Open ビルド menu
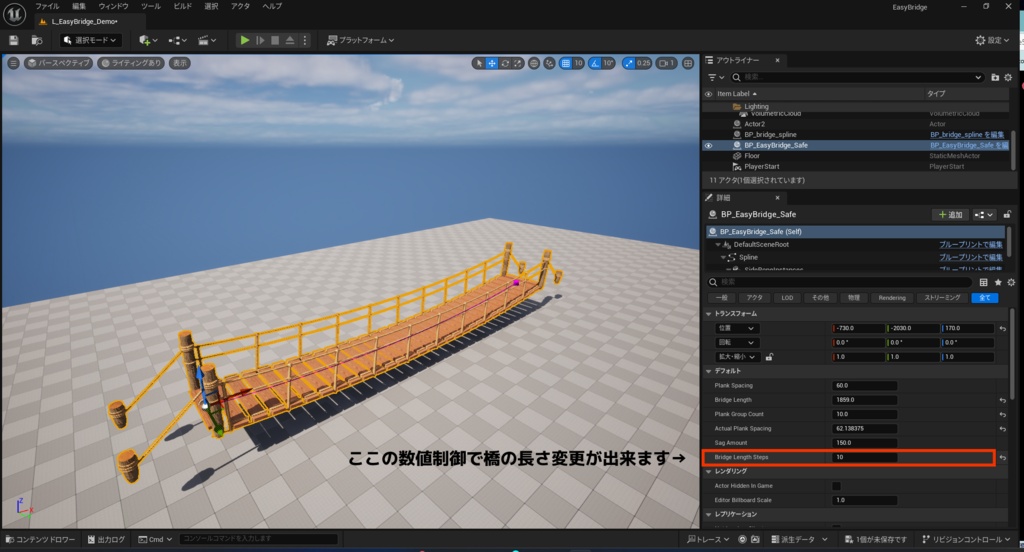Screen dimensions: 1024x552 coord(182,7)
